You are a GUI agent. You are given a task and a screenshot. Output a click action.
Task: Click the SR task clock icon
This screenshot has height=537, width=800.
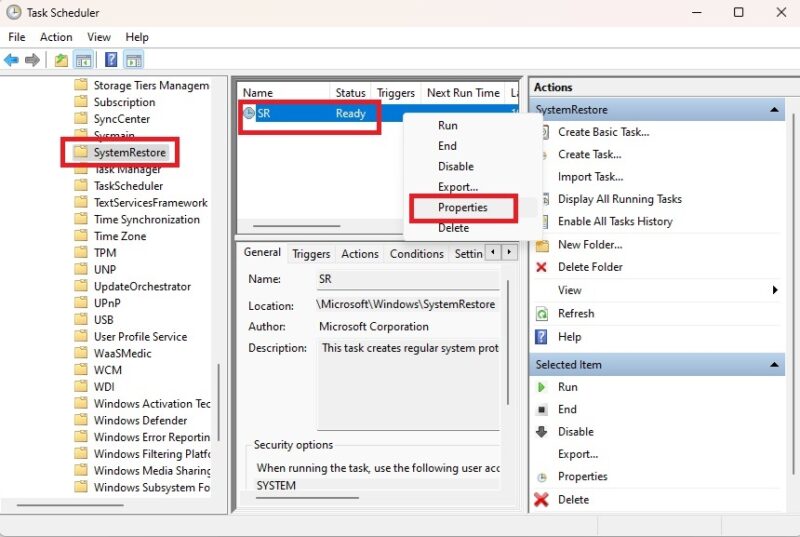point(249,113)
